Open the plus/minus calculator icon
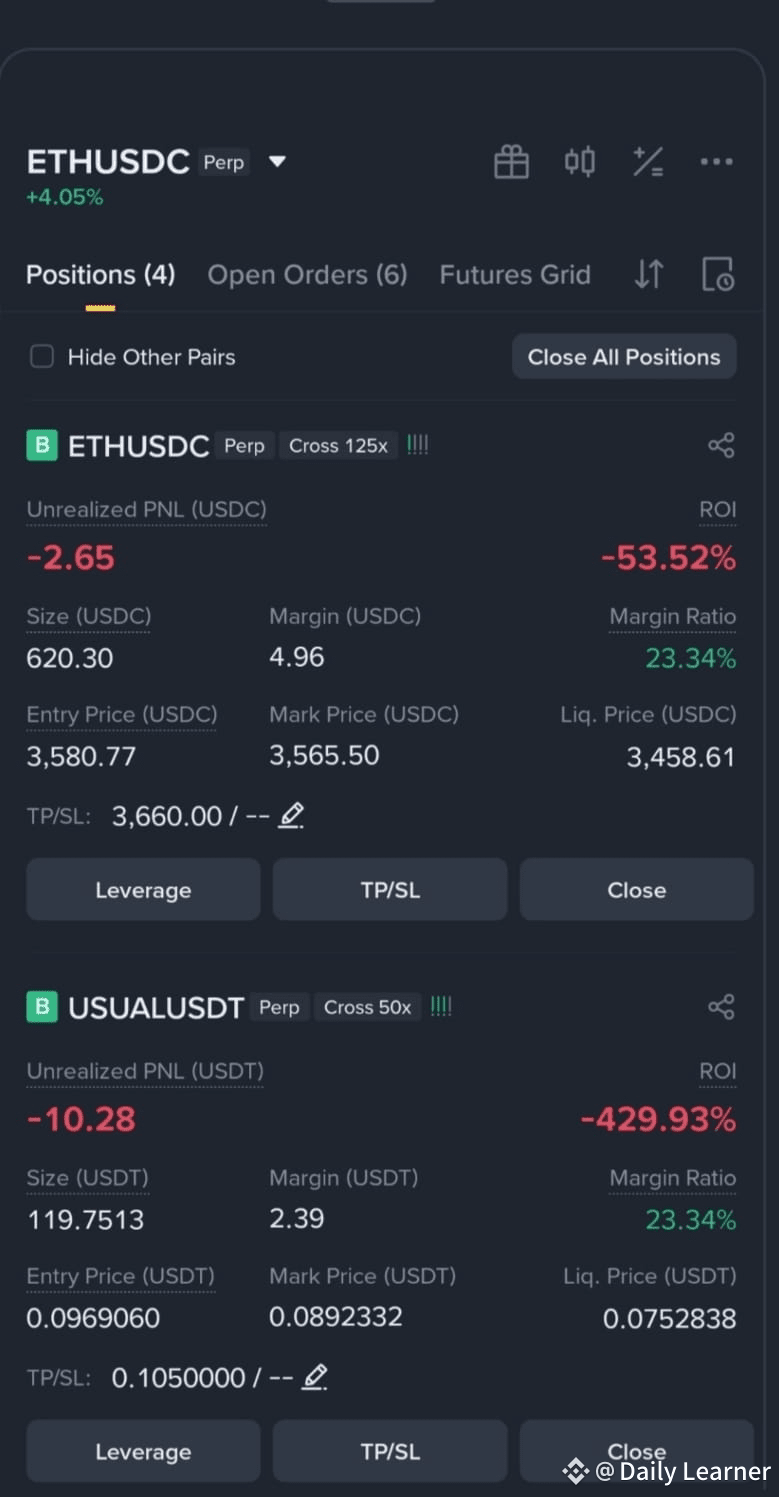Image resolution: width=779 pixels, height=1497 pixels. point(648,161)
